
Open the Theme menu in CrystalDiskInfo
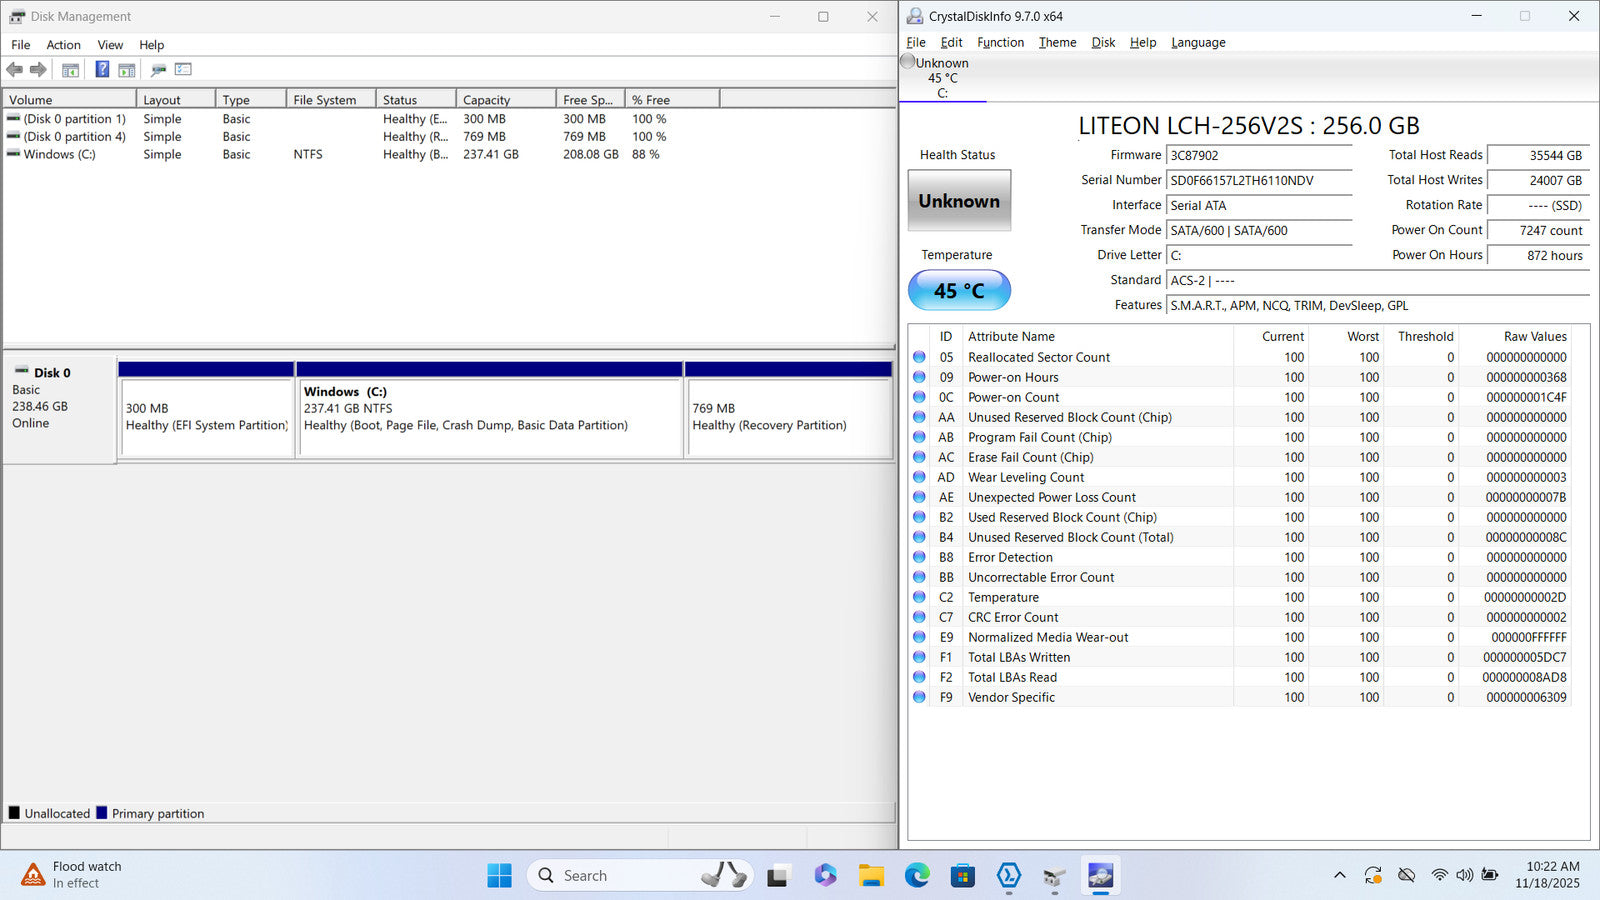[x=1057, y=43]
